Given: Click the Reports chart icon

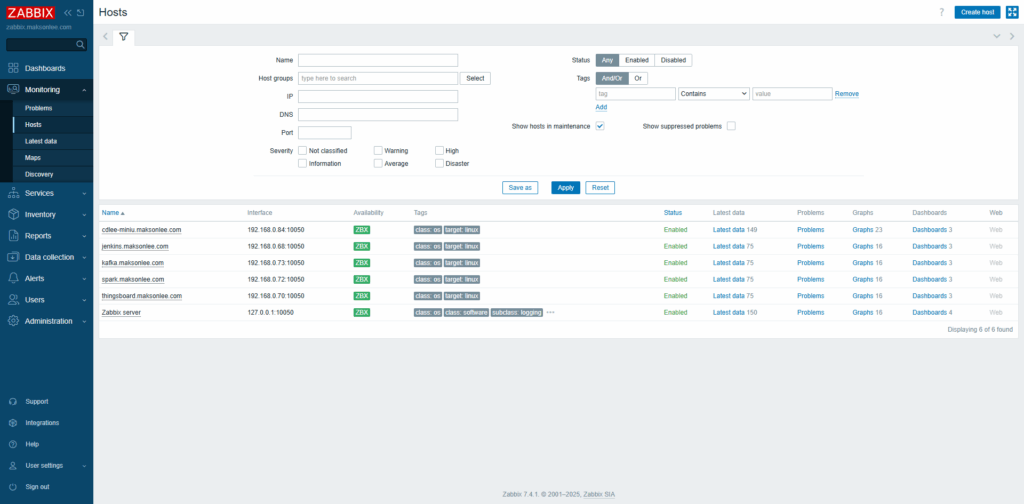Looking at the screenshot, I should pos(13,236).
